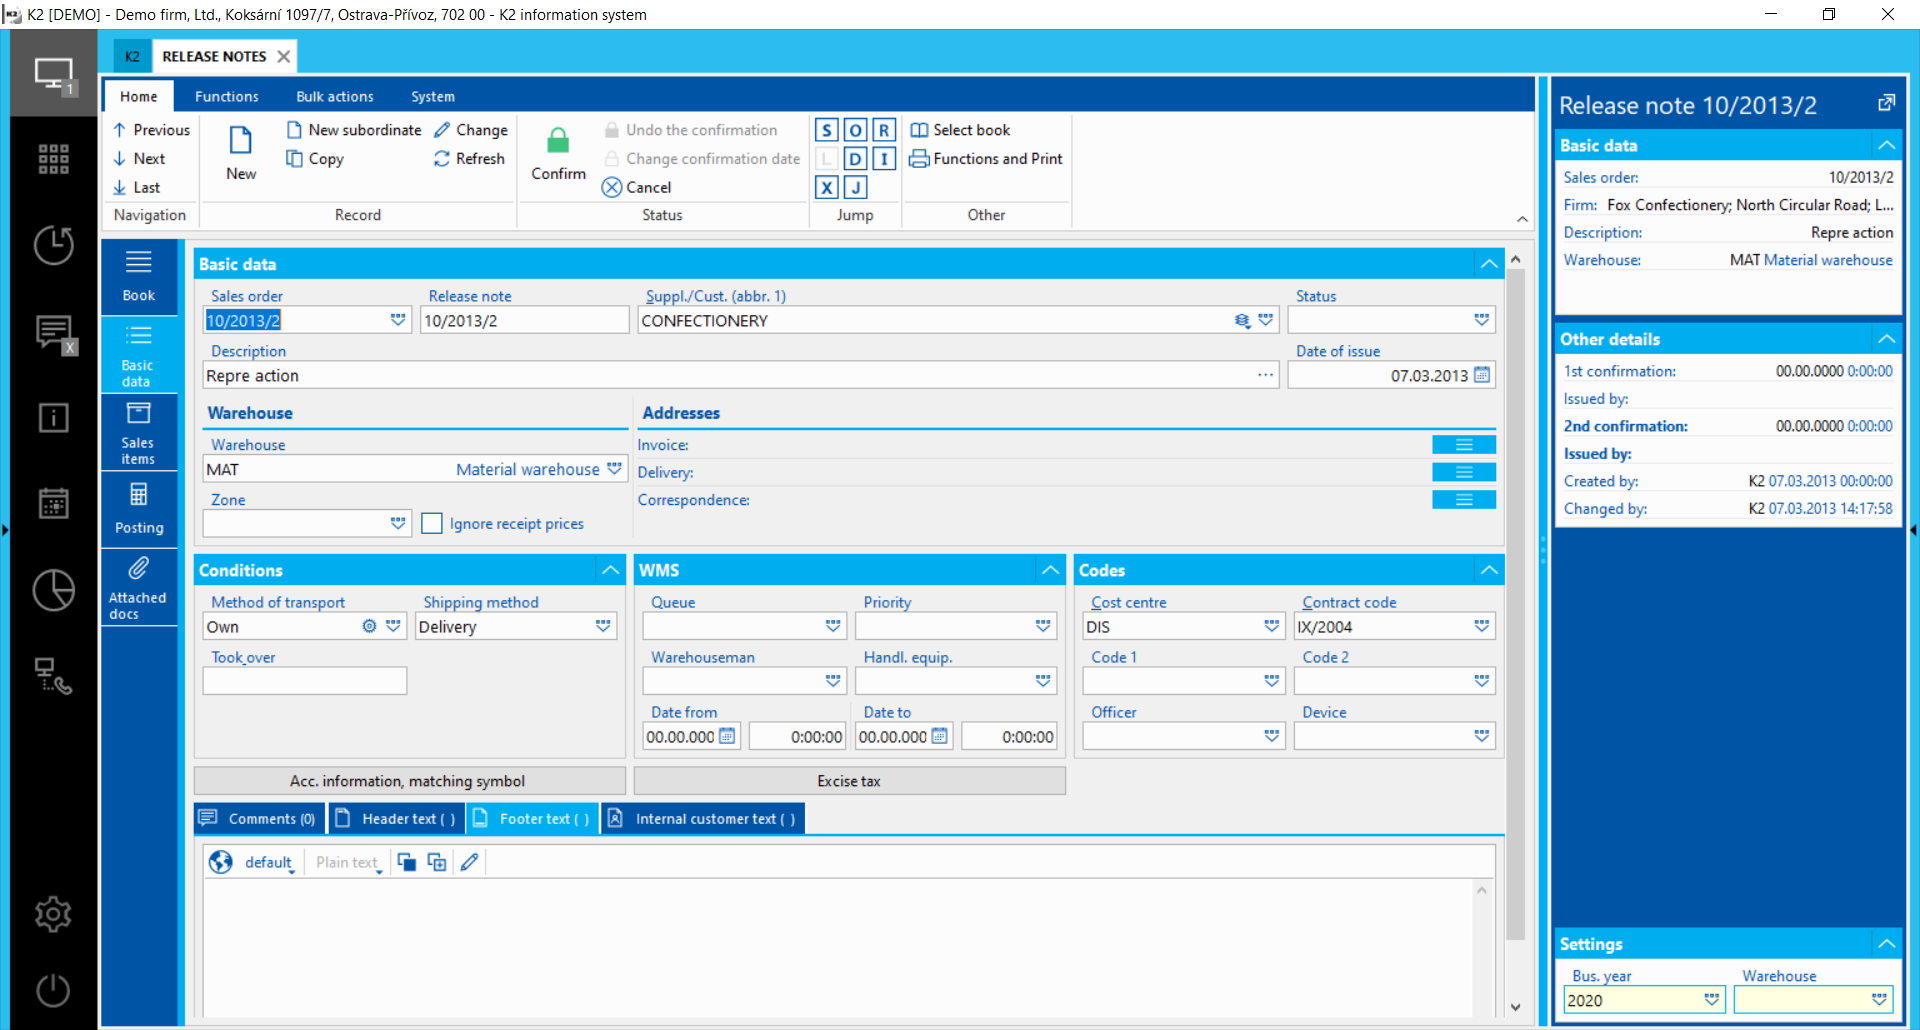Collapse the ribbon with the chevron
1920x1030 pixels.
click(x=1522, y=219)
